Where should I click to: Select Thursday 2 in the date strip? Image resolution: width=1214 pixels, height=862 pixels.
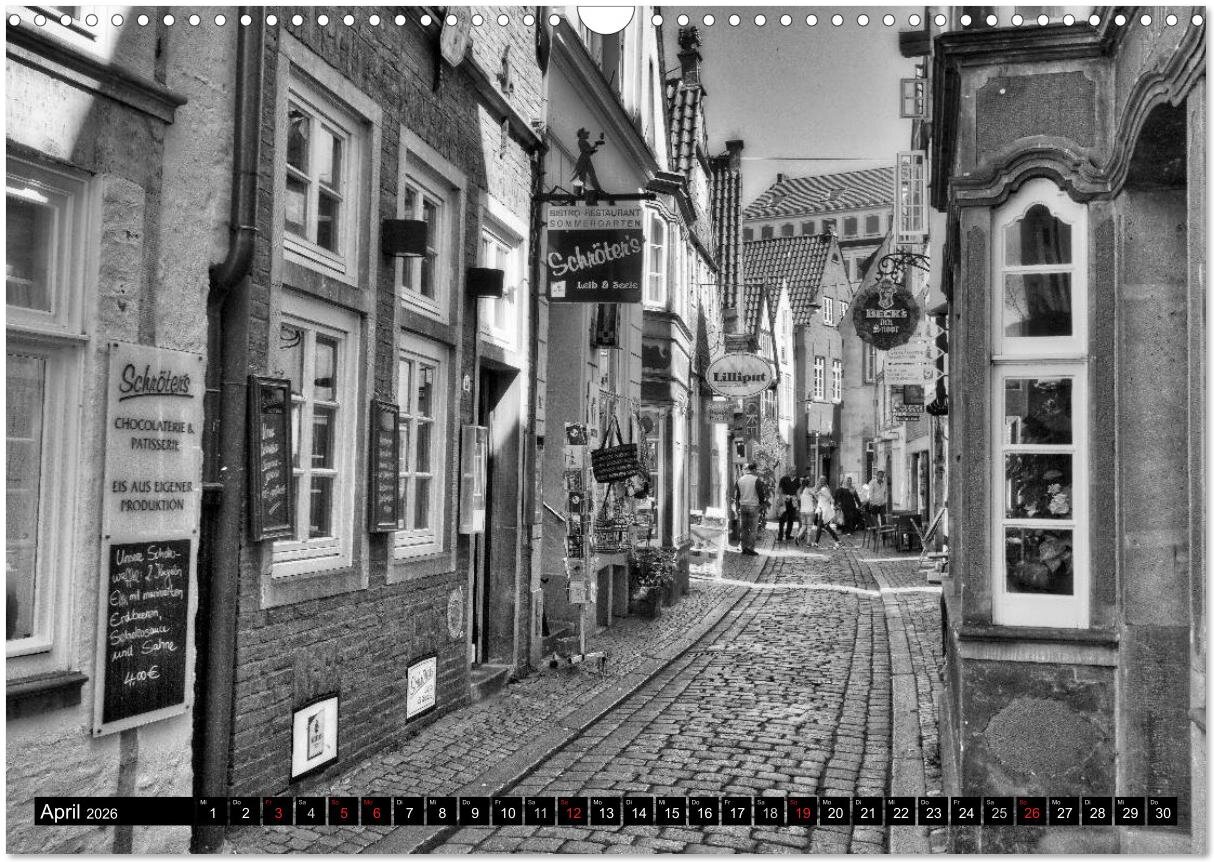tap(244, 812)
